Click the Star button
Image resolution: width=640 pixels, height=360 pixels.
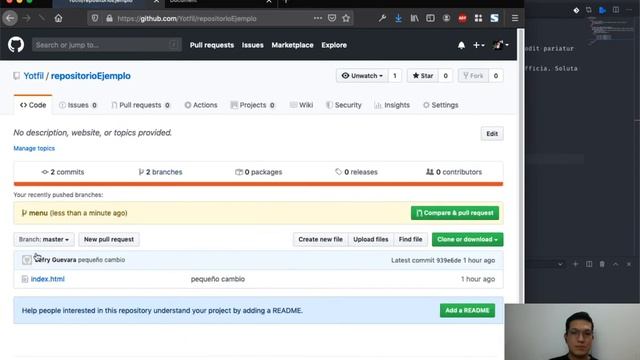(423, 76)
